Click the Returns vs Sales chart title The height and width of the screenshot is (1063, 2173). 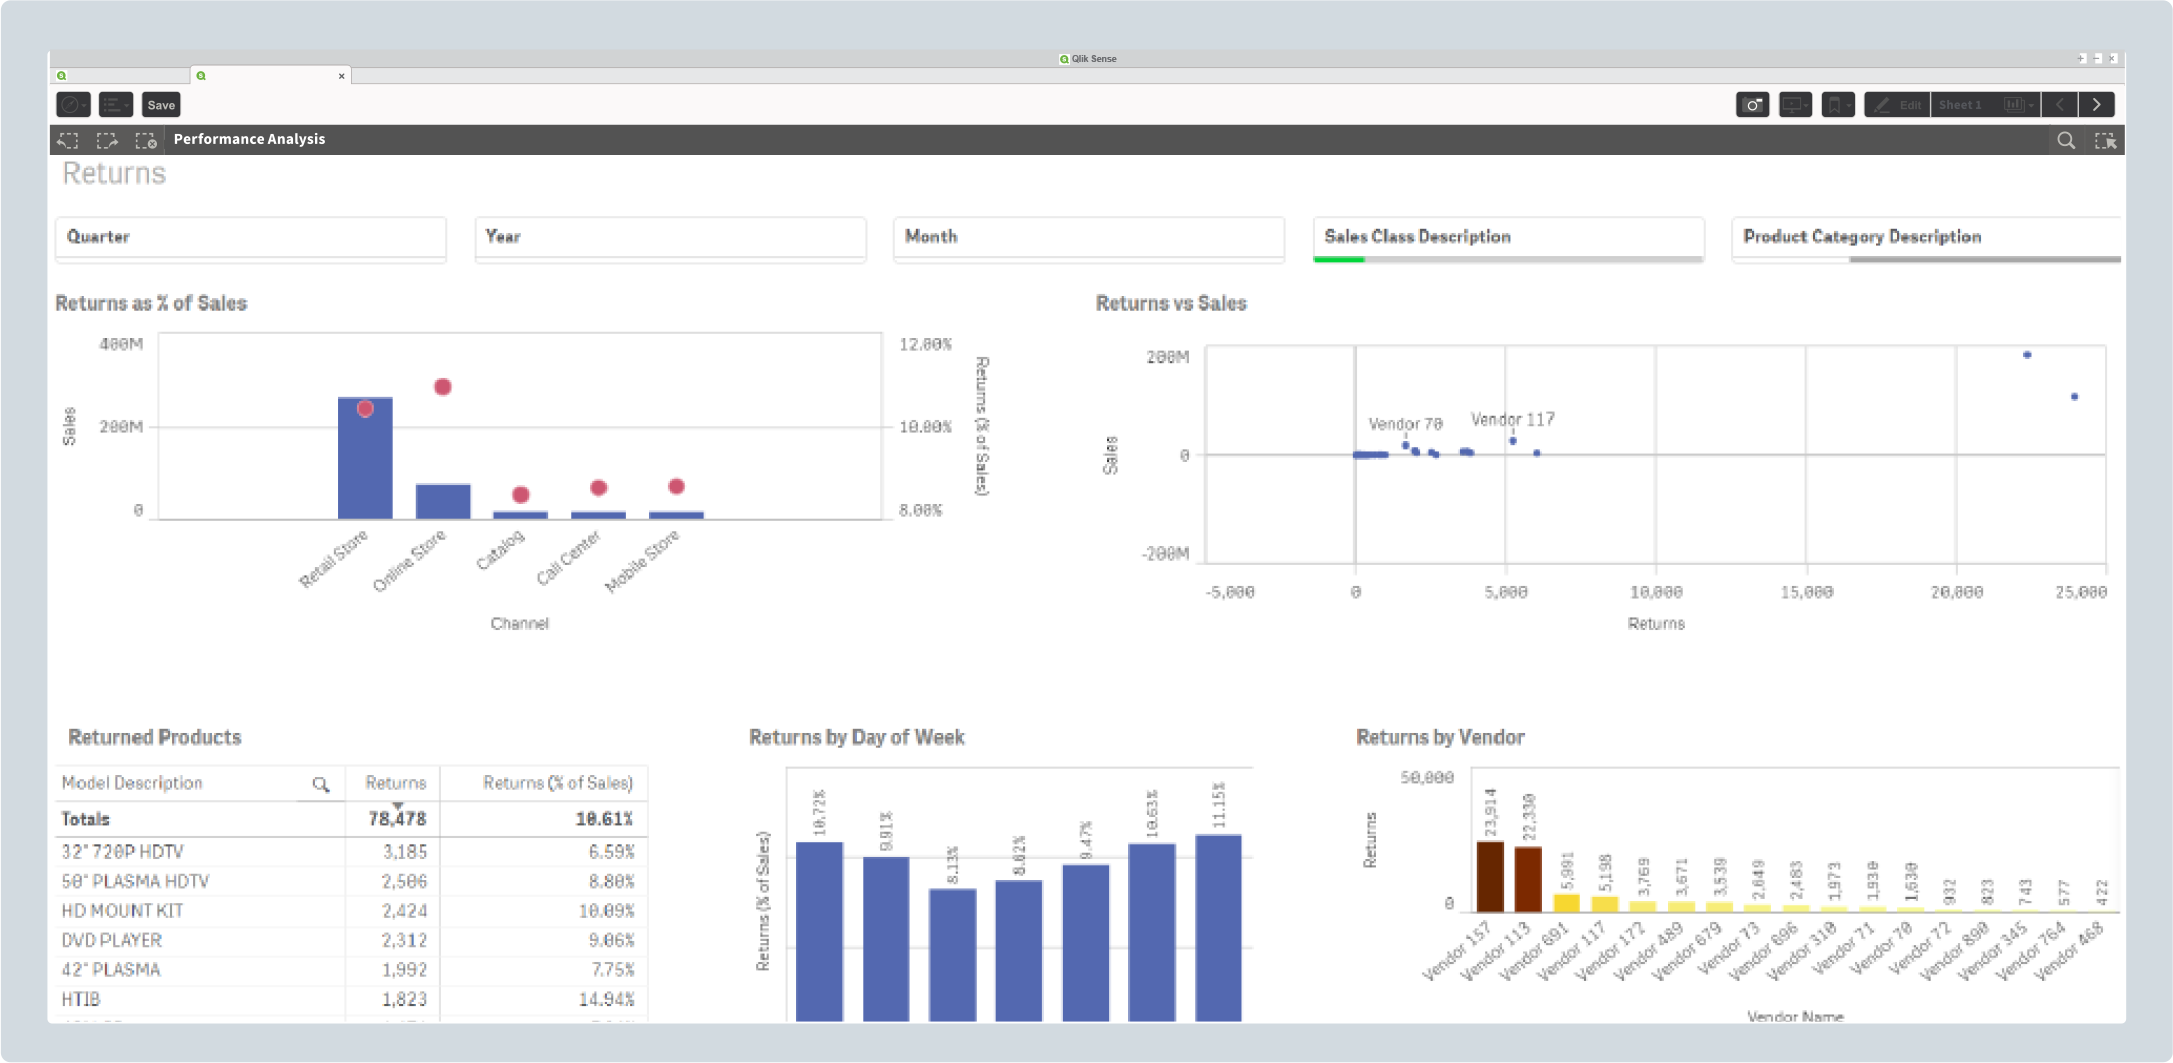pos(1171,304)
